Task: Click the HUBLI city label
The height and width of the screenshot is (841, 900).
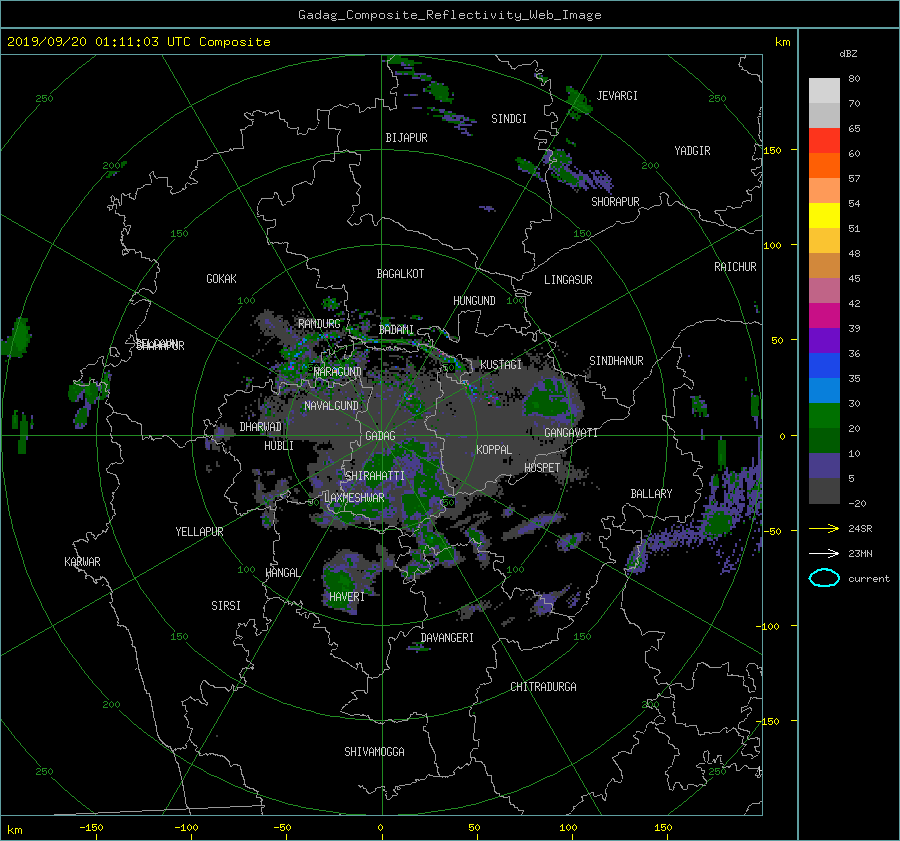Action: (x=278, y=446)
